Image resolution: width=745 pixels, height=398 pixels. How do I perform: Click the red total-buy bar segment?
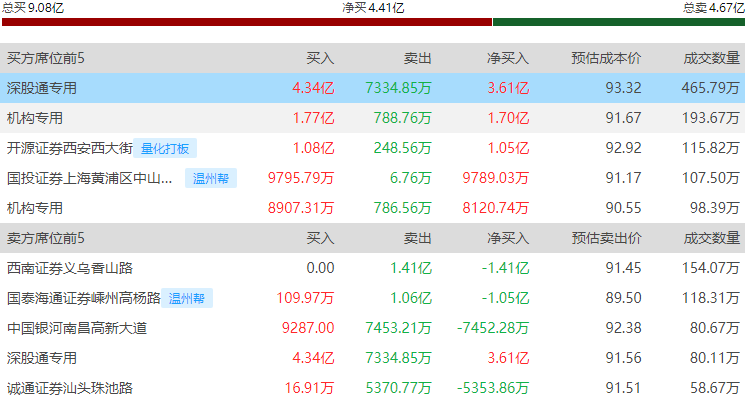pyautogui.click(x=247, y=22)
